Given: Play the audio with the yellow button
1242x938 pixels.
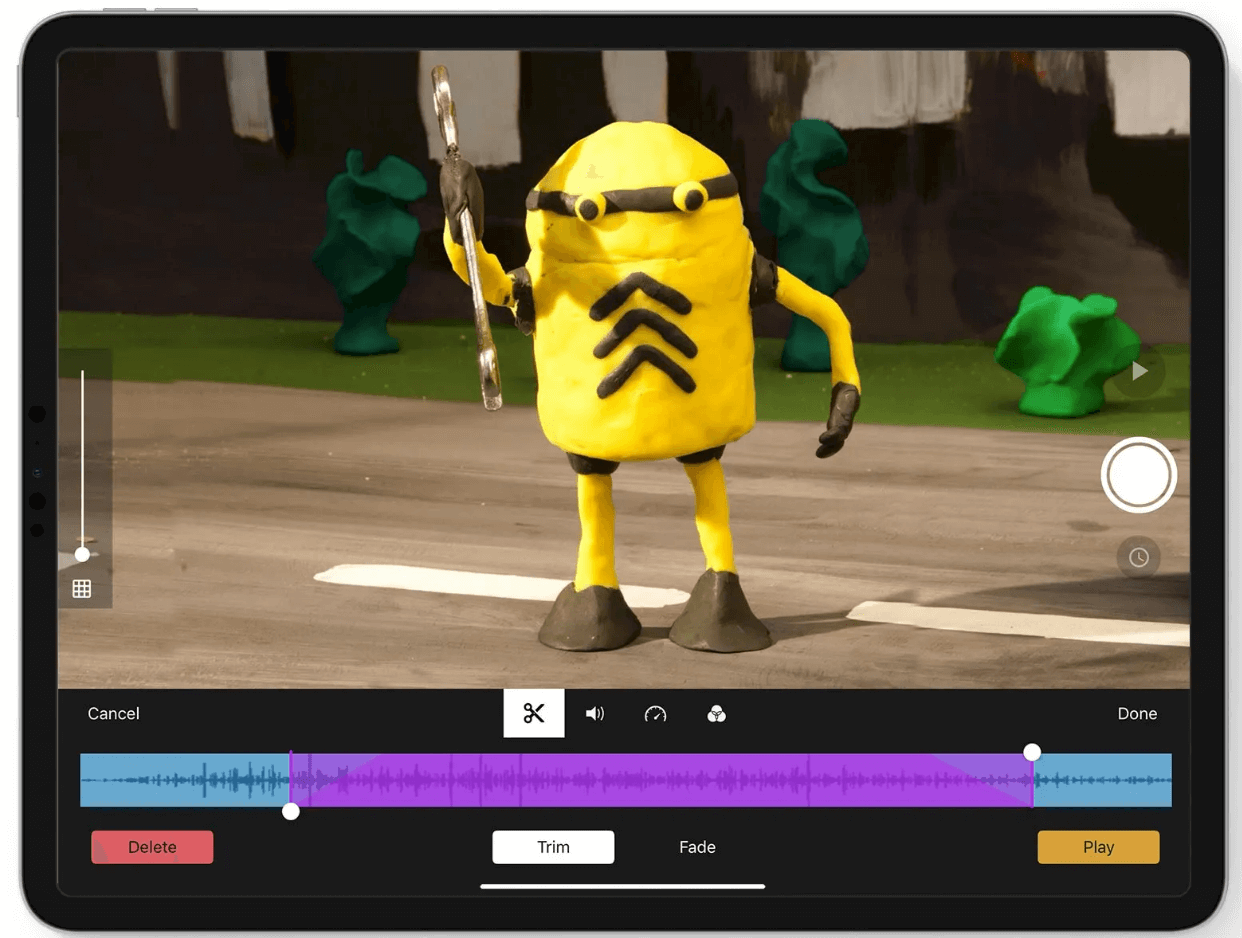Looking at the screenshot, I should coord(1098,847).
